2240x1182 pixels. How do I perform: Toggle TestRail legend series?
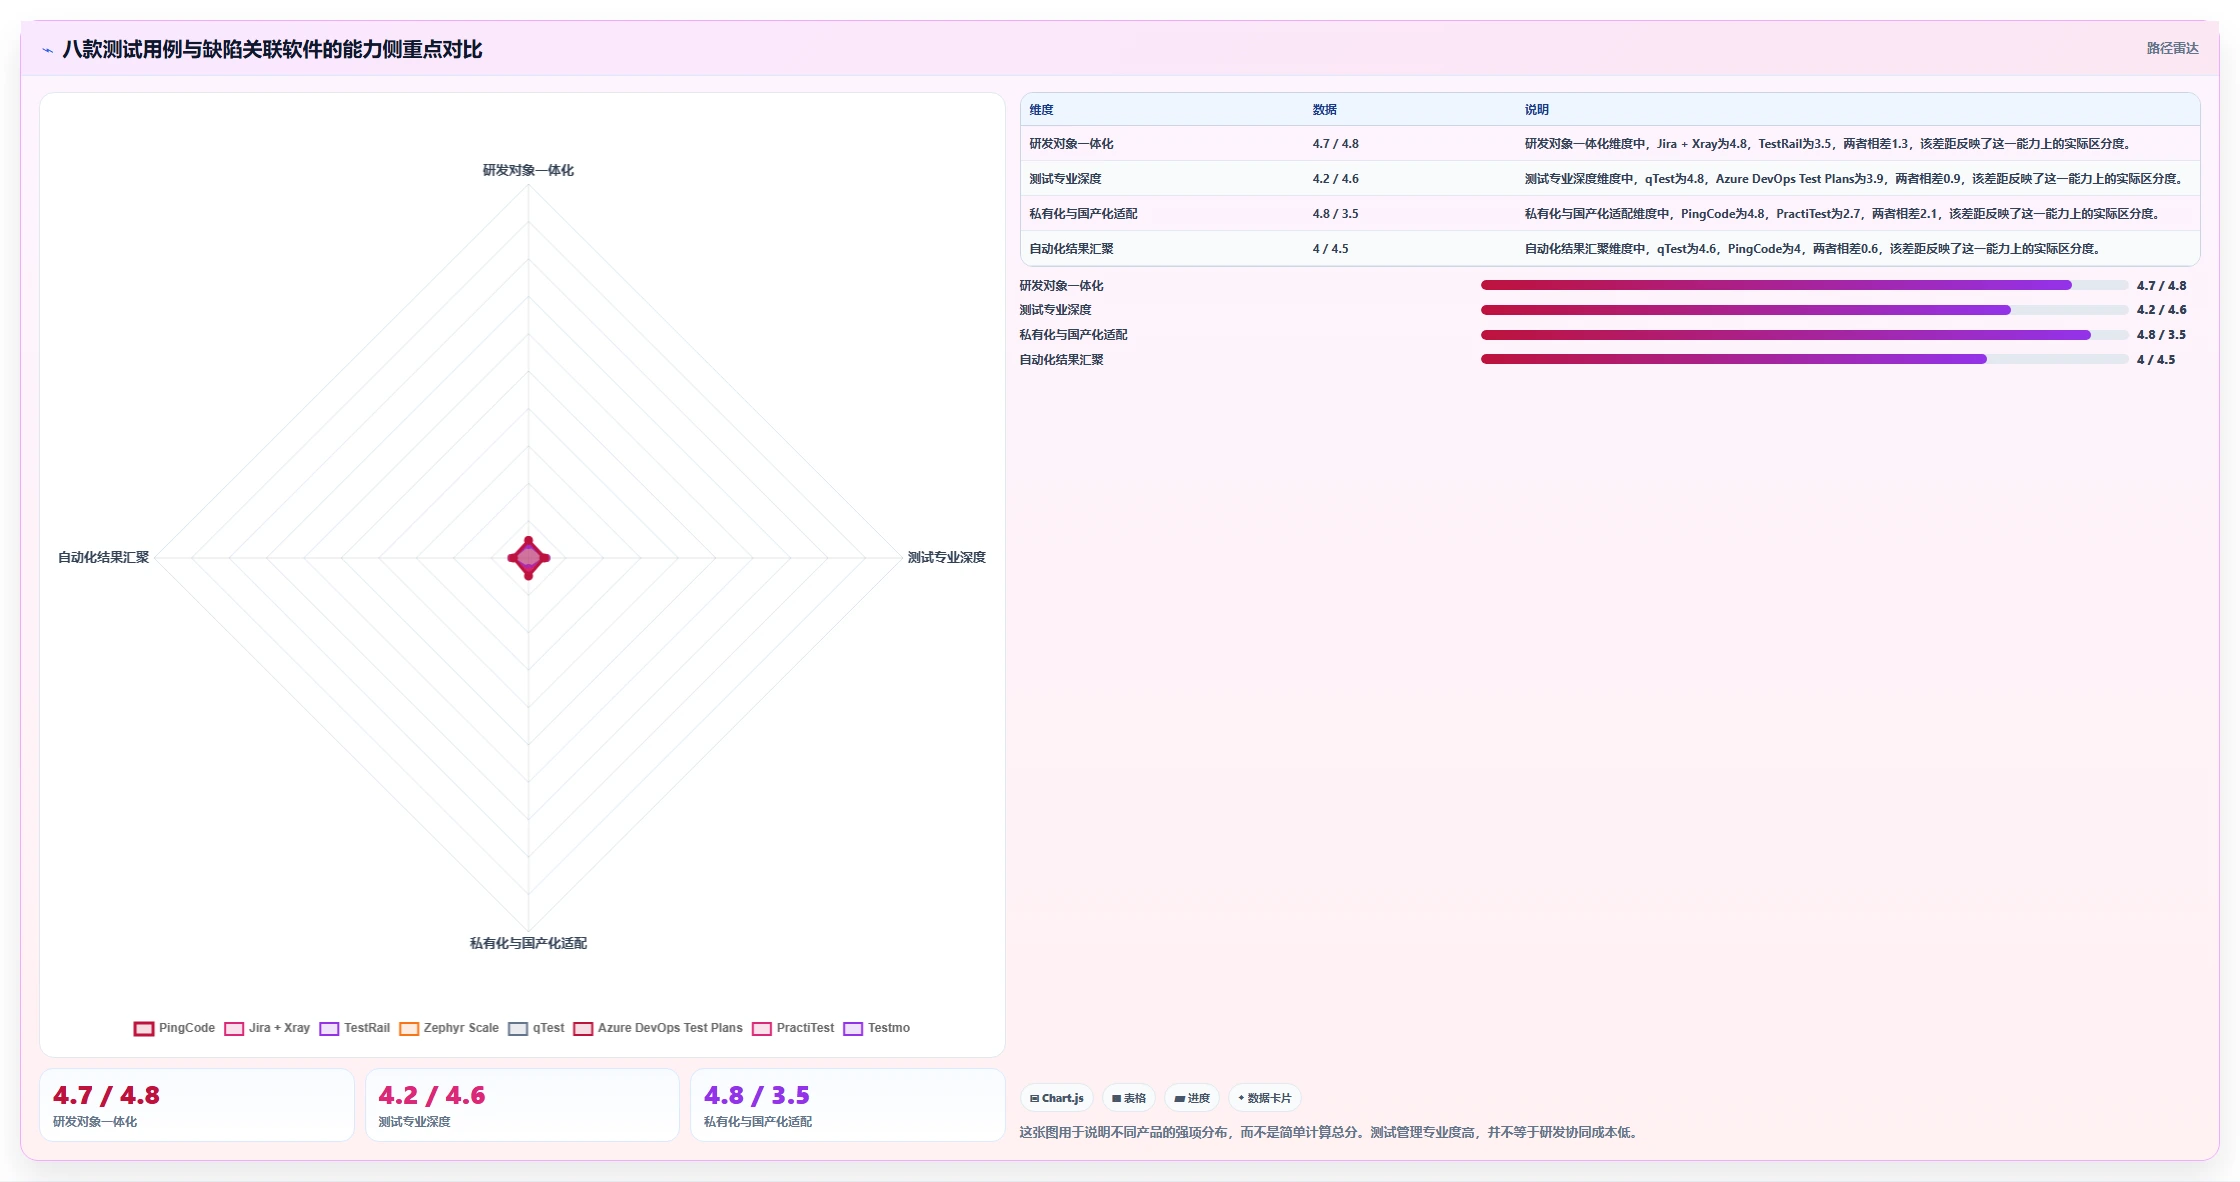tap(355, 1028)
